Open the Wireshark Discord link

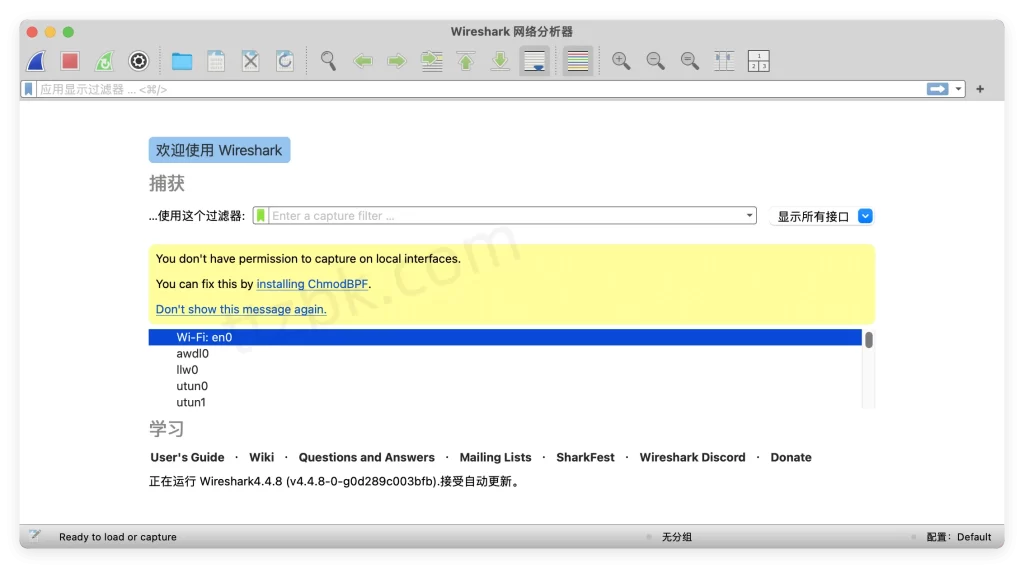click(x=692, y=458)
